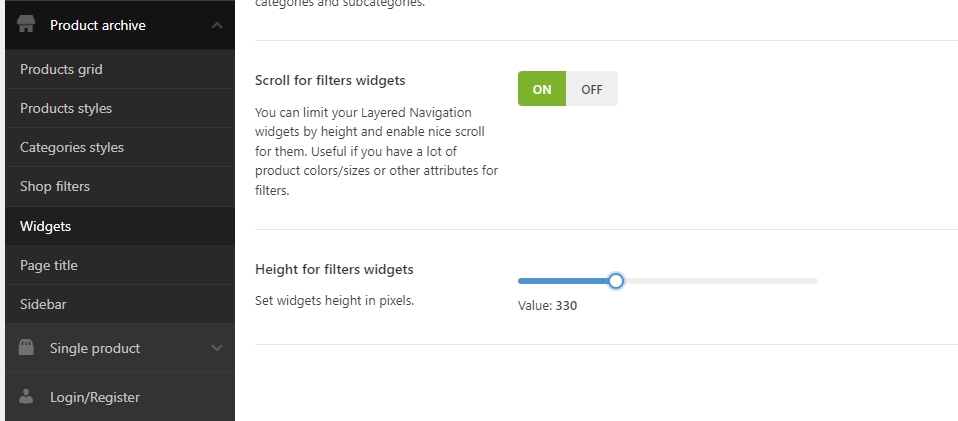958x421 pixels.
Task: Click the Single product bag icon
Action: 27,348
